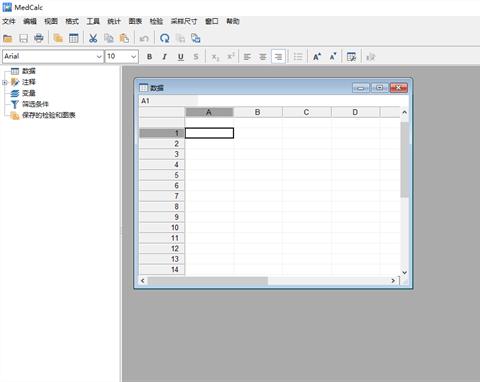Click the Undo arrow icon
The width and height of the screenshot is (480, 382).
click(x=144, y=38)
